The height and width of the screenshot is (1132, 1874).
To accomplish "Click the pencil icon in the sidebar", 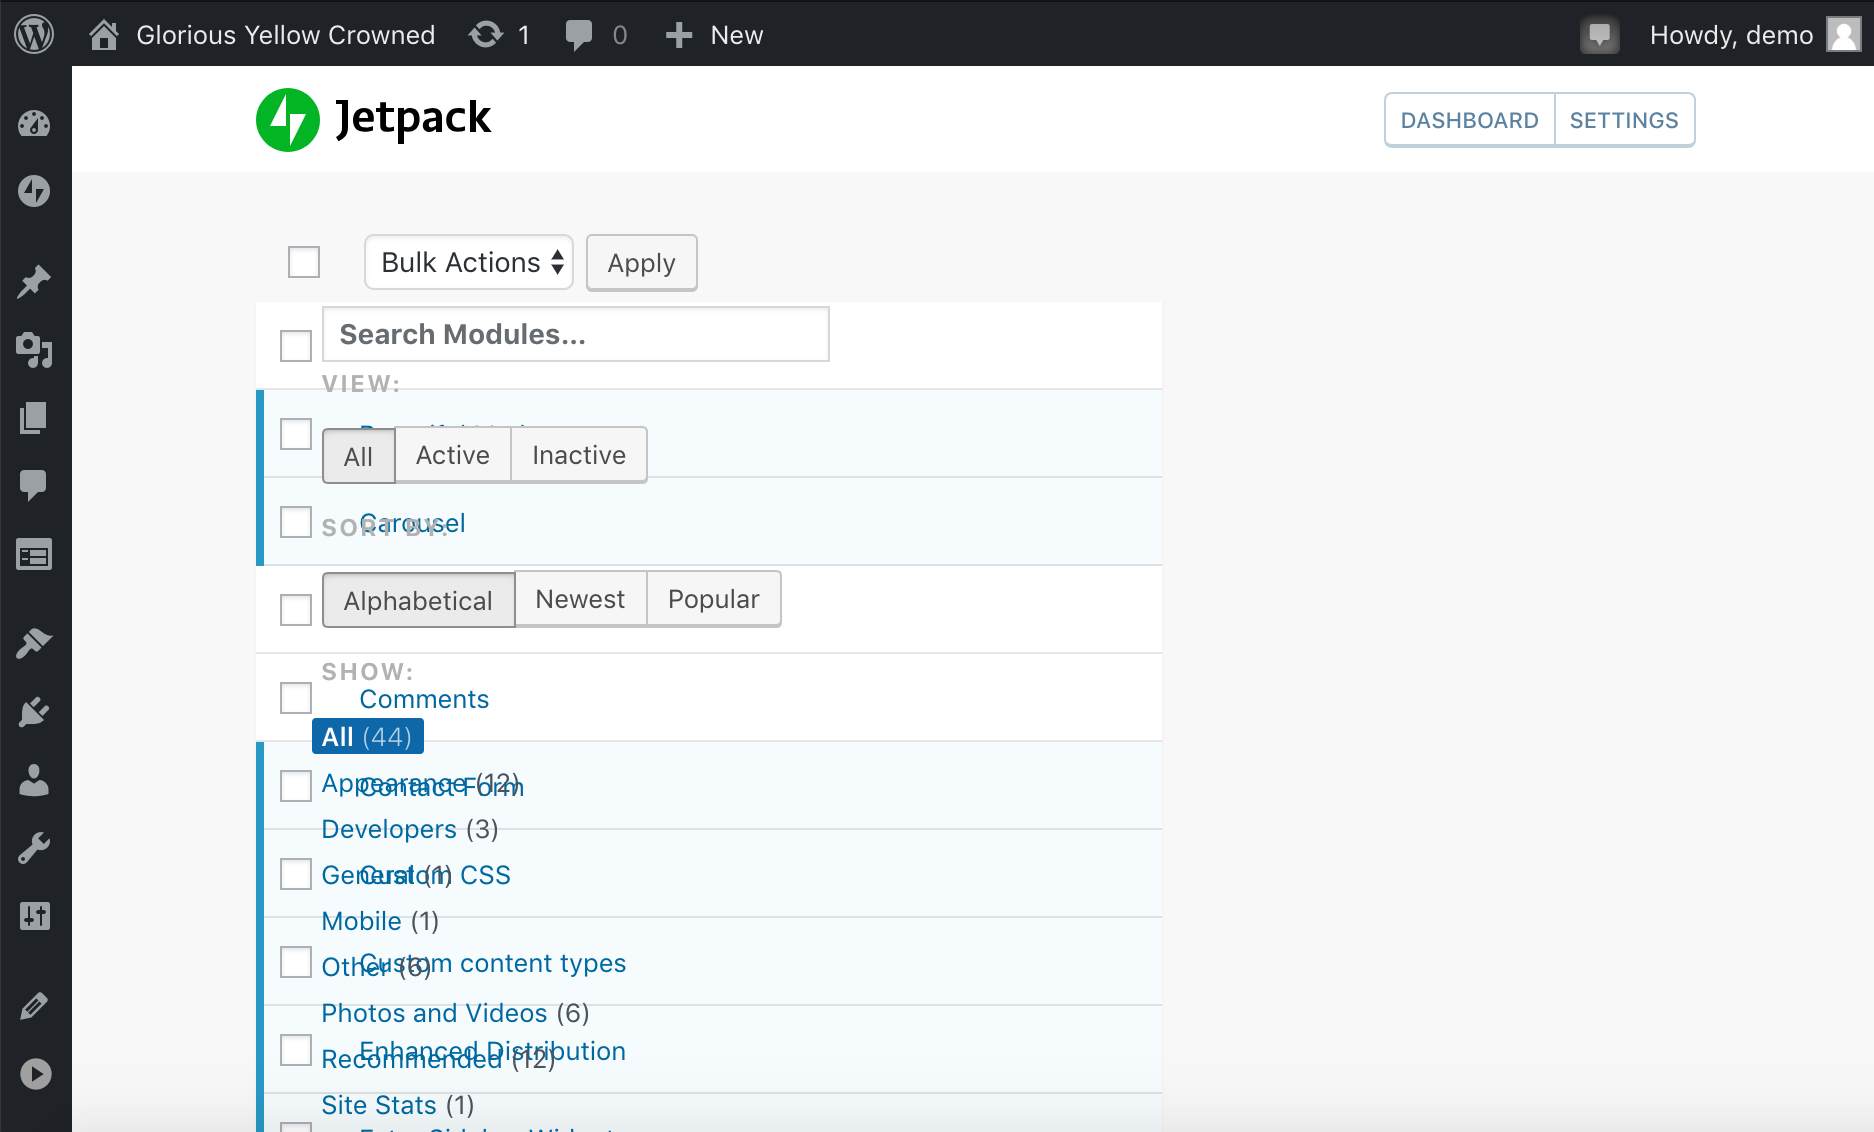I will pyautogui.click(x=34, y=1005).
